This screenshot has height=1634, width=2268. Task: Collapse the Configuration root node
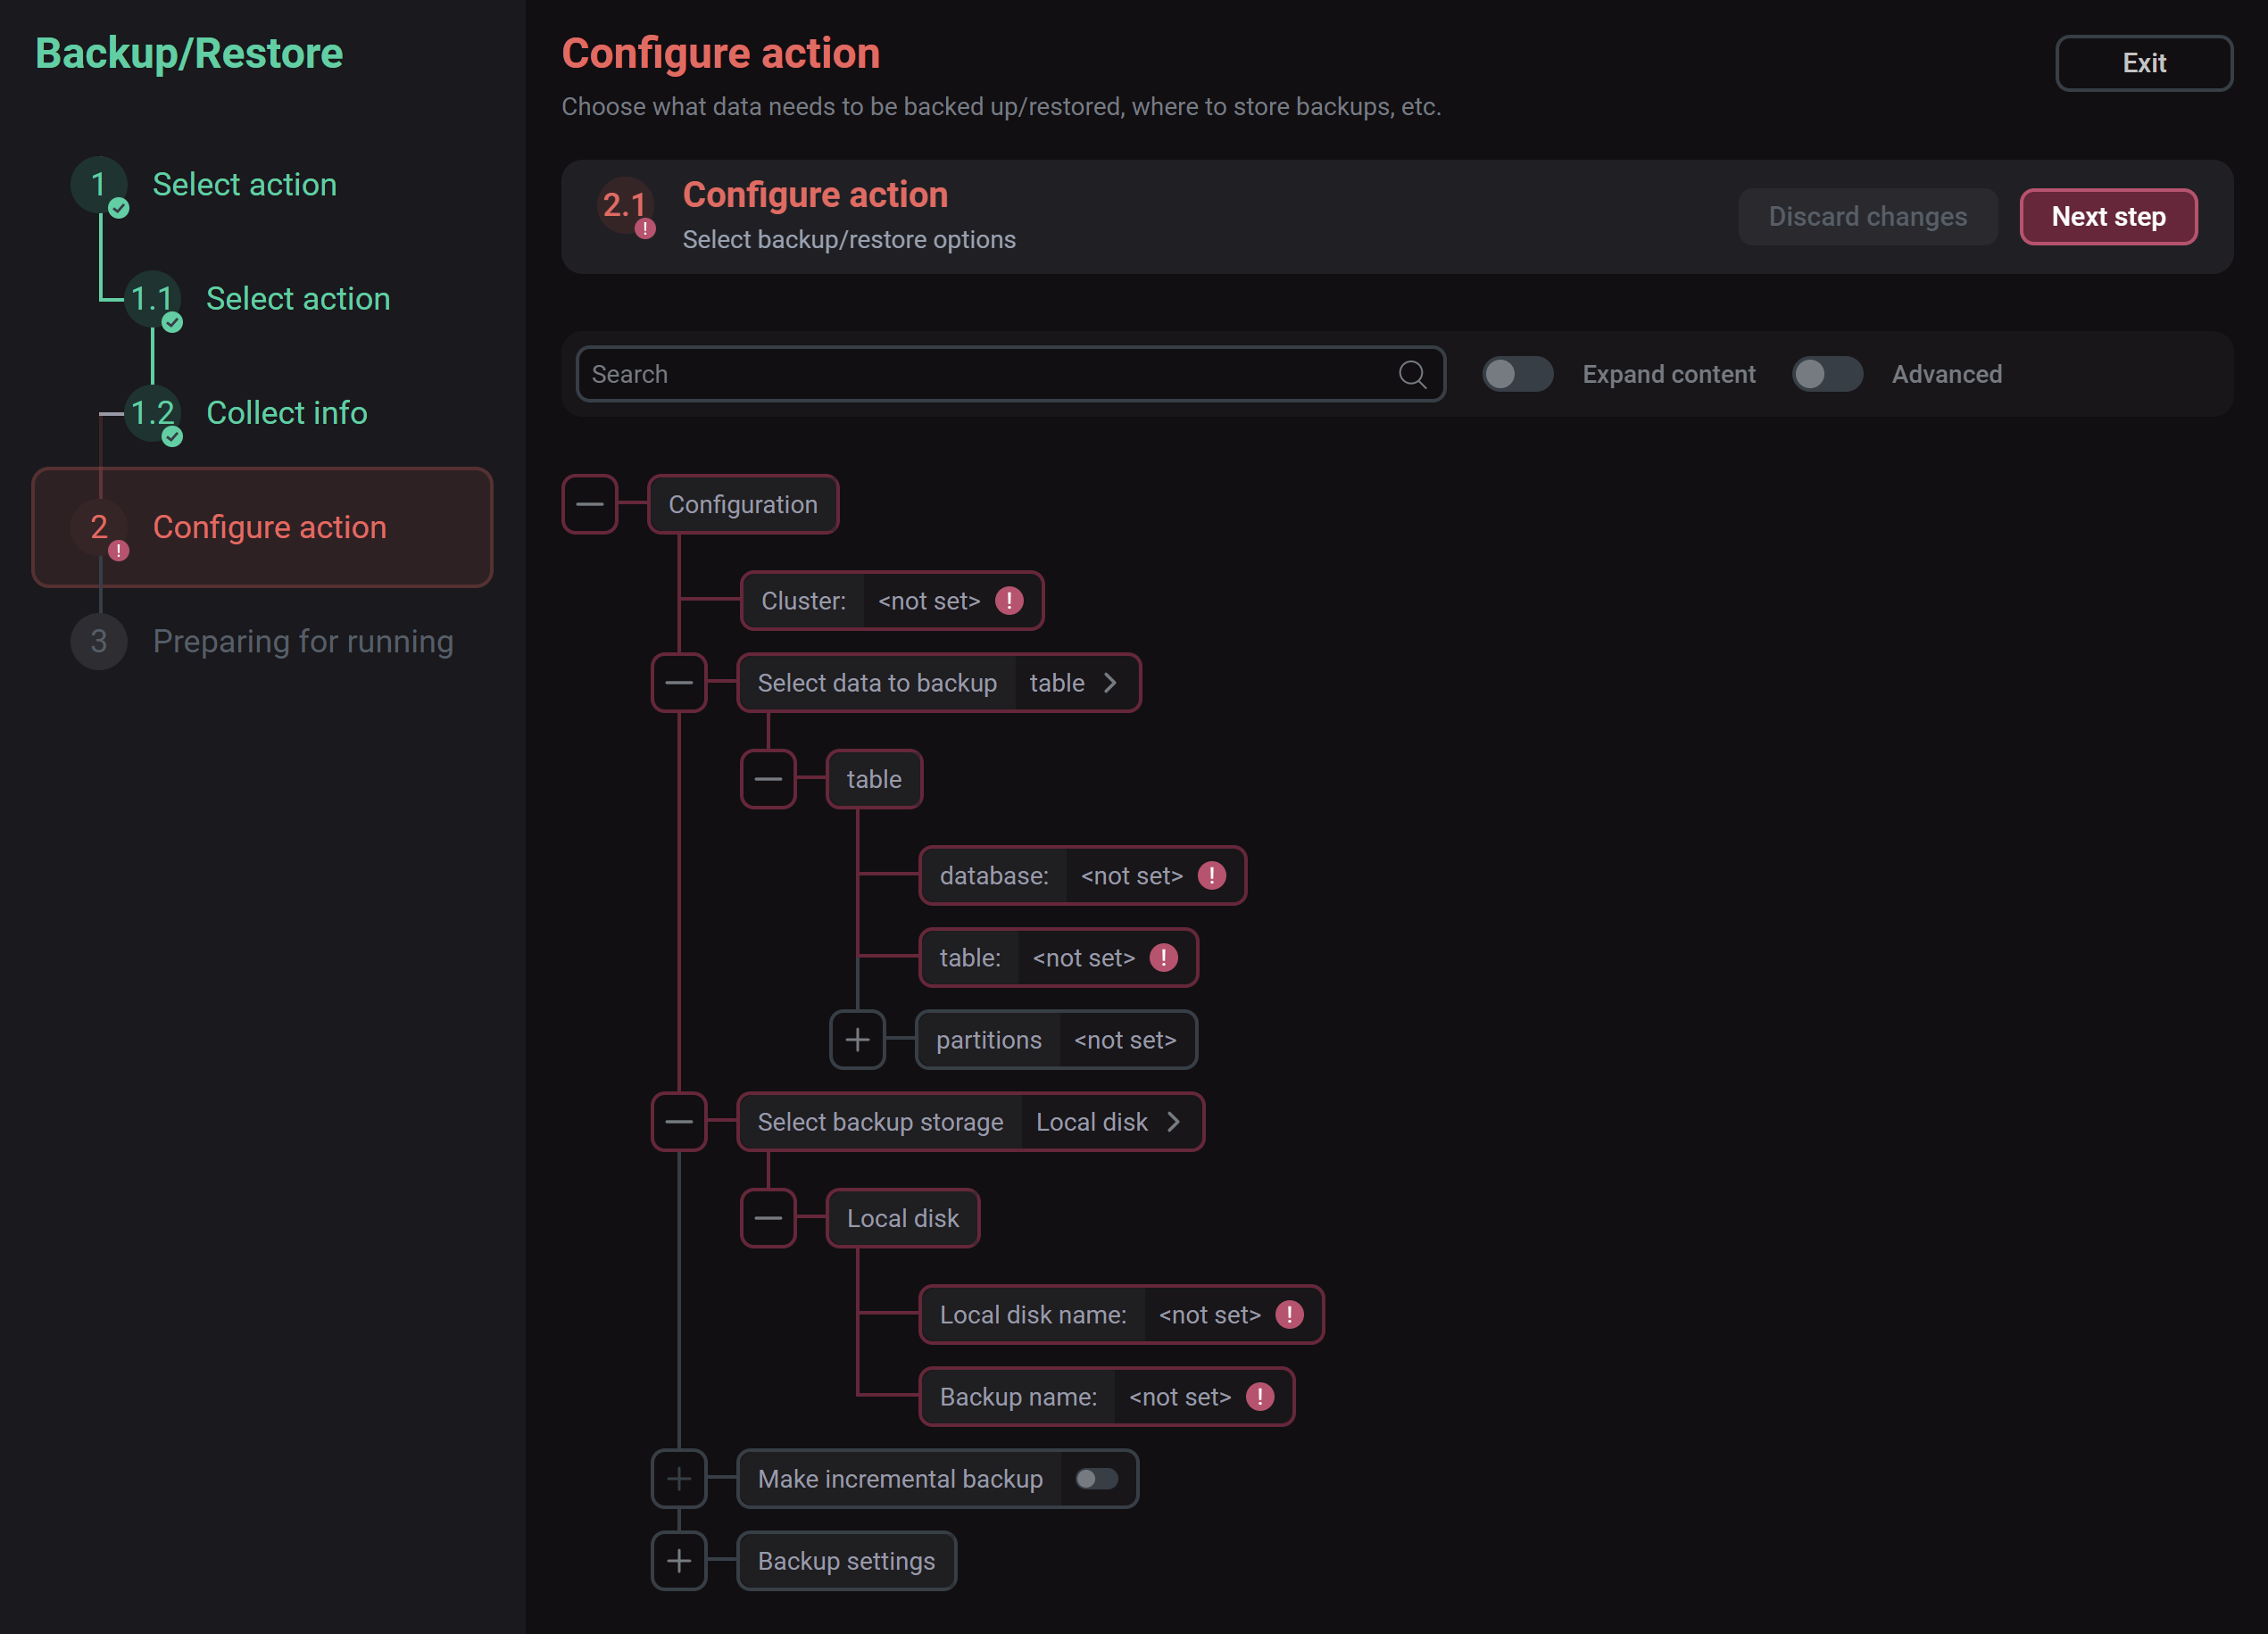(590, 504)
